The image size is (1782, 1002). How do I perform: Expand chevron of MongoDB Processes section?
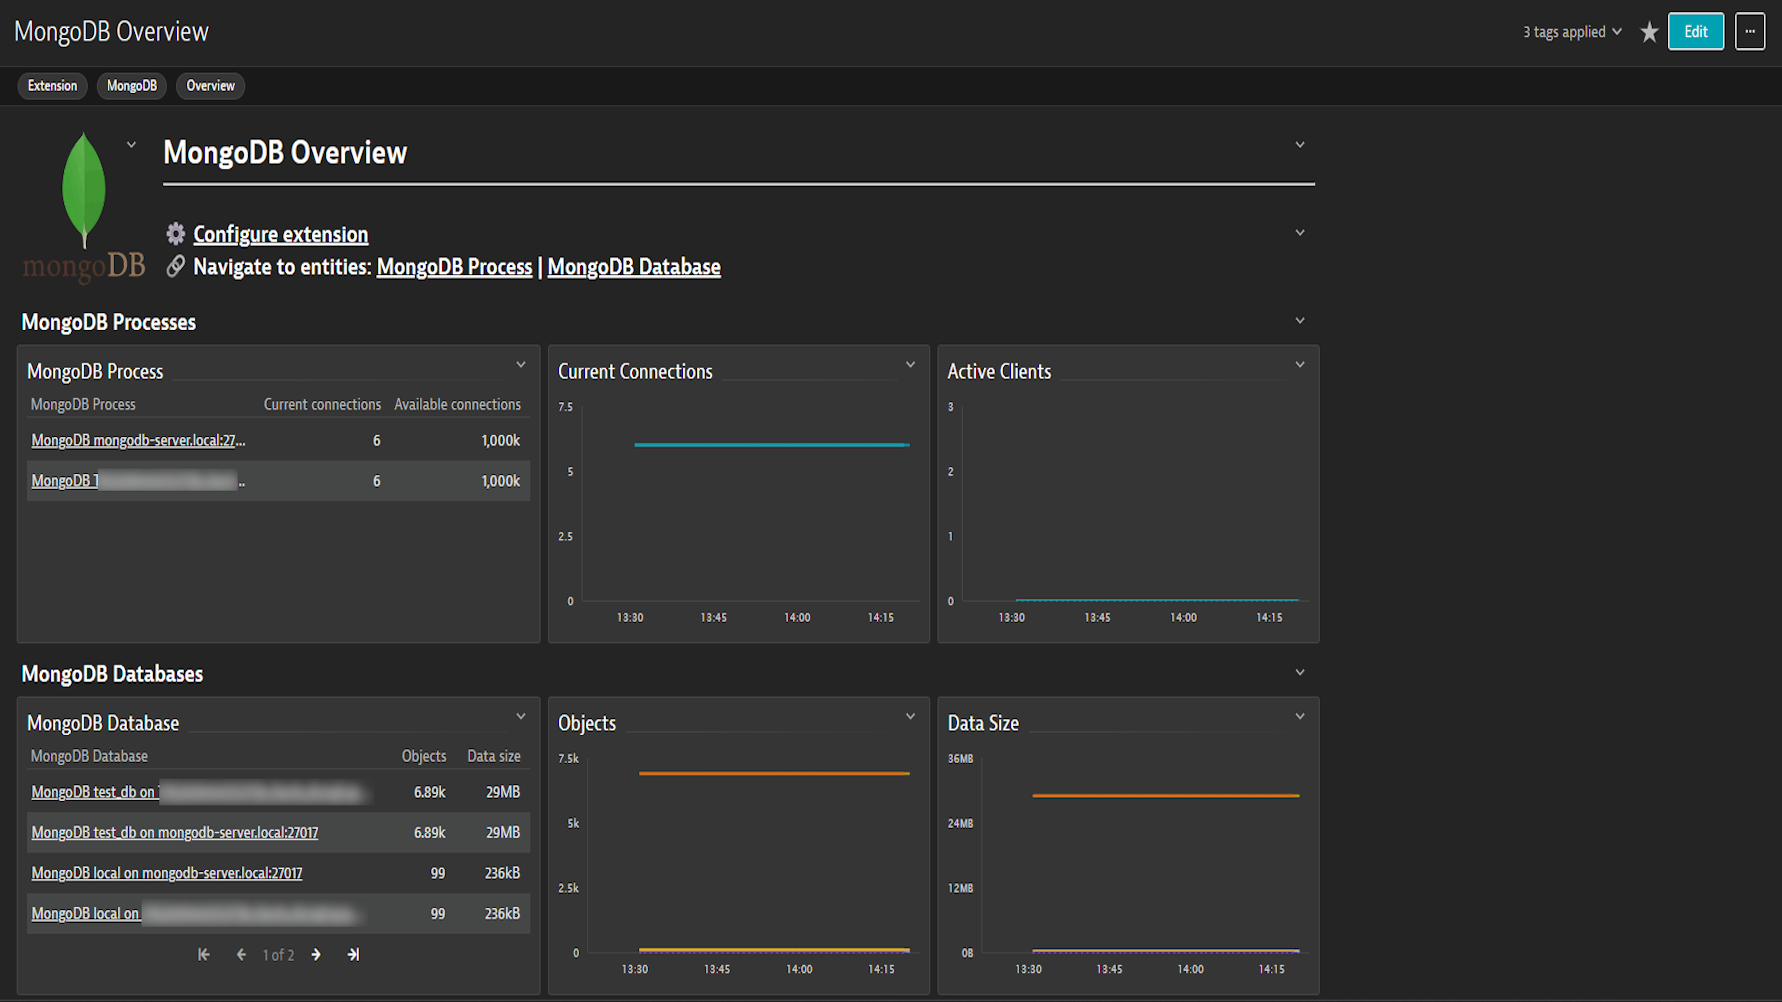(1300, 321)
